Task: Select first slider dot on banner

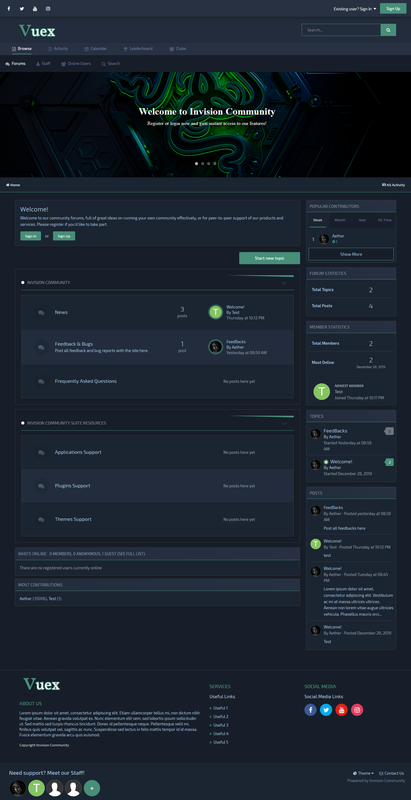Action: point(196,164)
